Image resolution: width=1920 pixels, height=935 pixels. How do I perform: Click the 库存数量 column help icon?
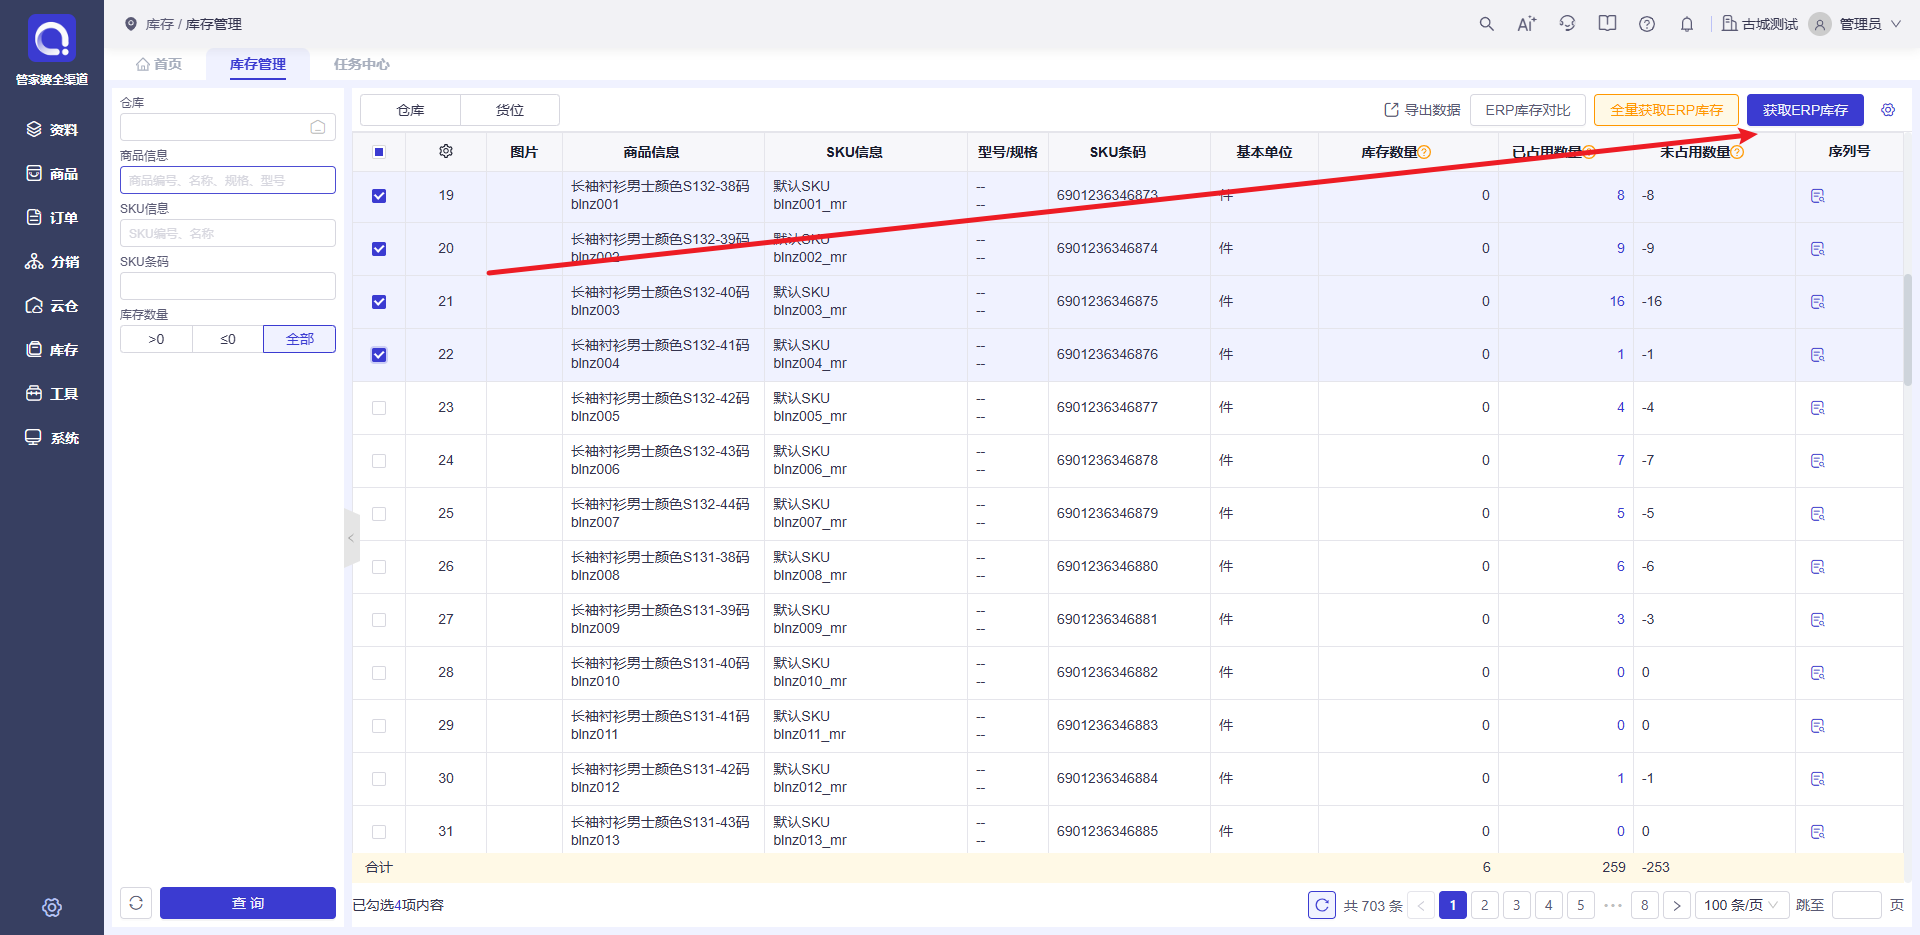(1425, 152)
